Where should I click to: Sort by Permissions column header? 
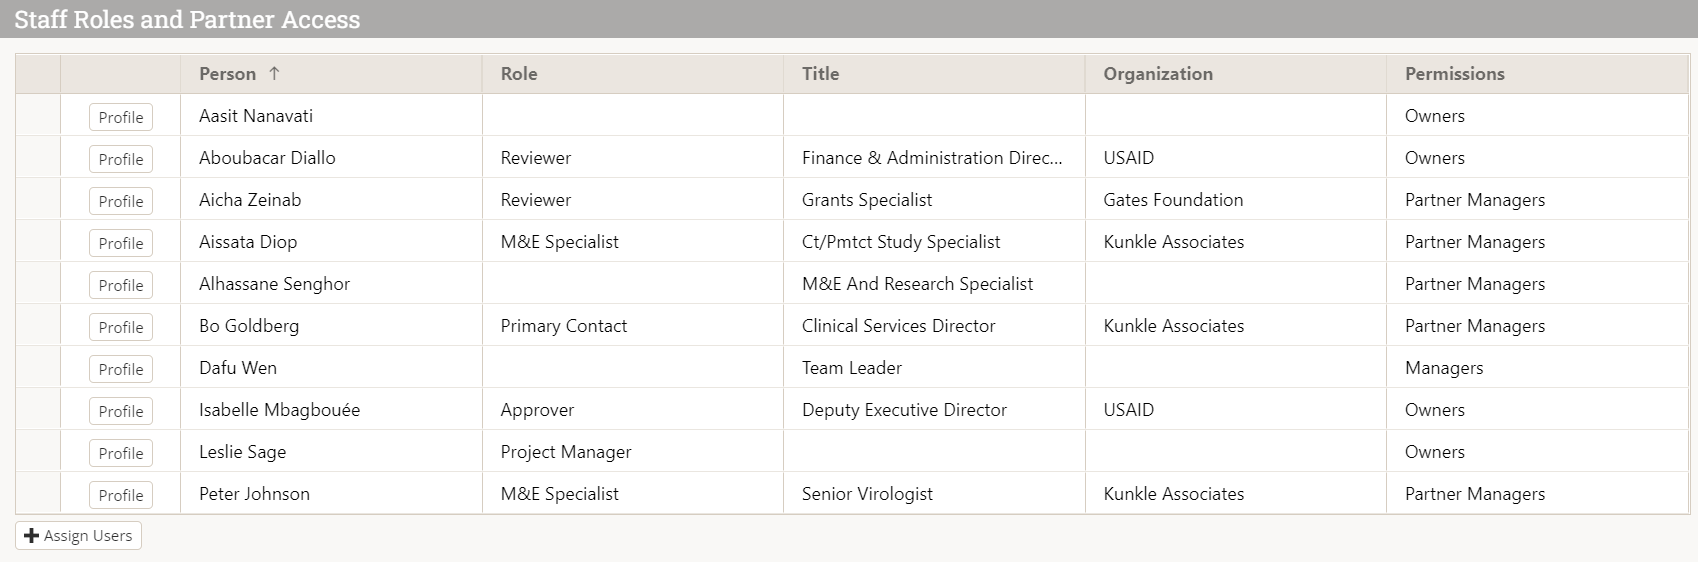point(1454,74)
